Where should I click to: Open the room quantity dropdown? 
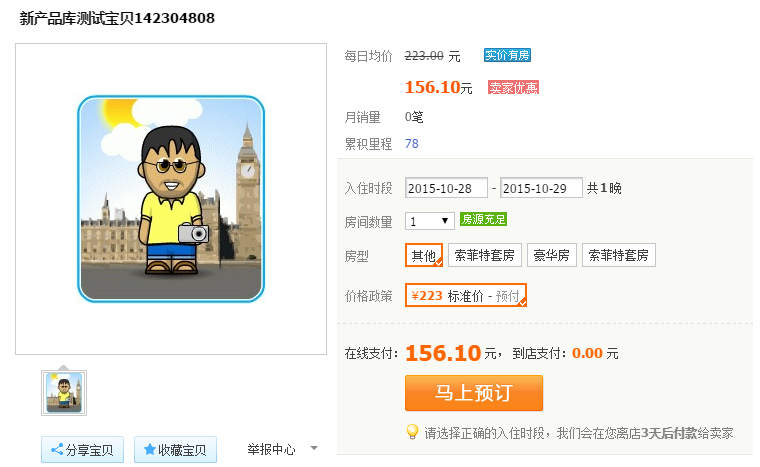[x=430, y=221]
